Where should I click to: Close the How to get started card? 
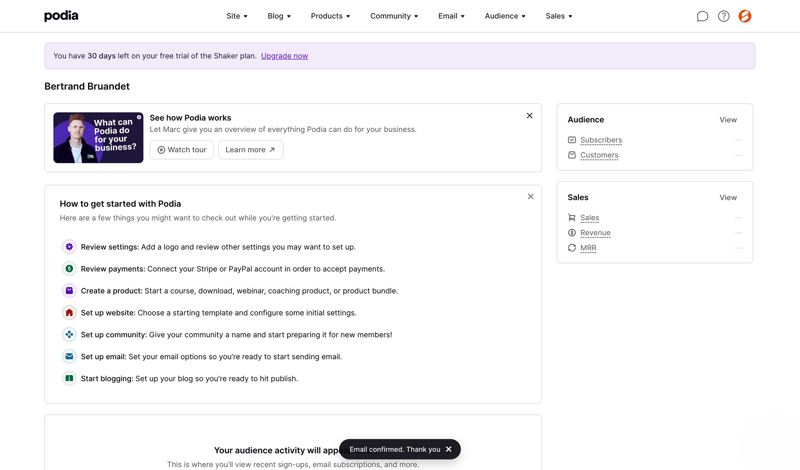tap(531, 196)
